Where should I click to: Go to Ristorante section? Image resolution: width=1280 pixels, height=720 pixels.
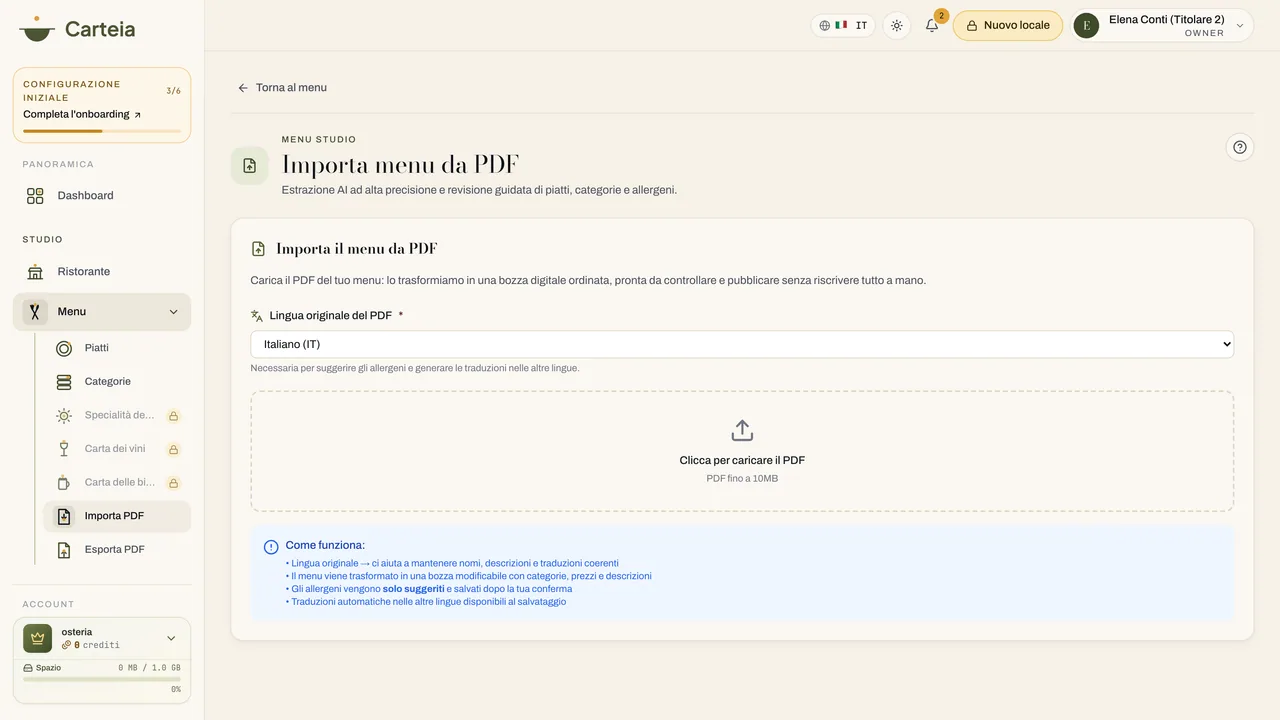coord(102,272)
